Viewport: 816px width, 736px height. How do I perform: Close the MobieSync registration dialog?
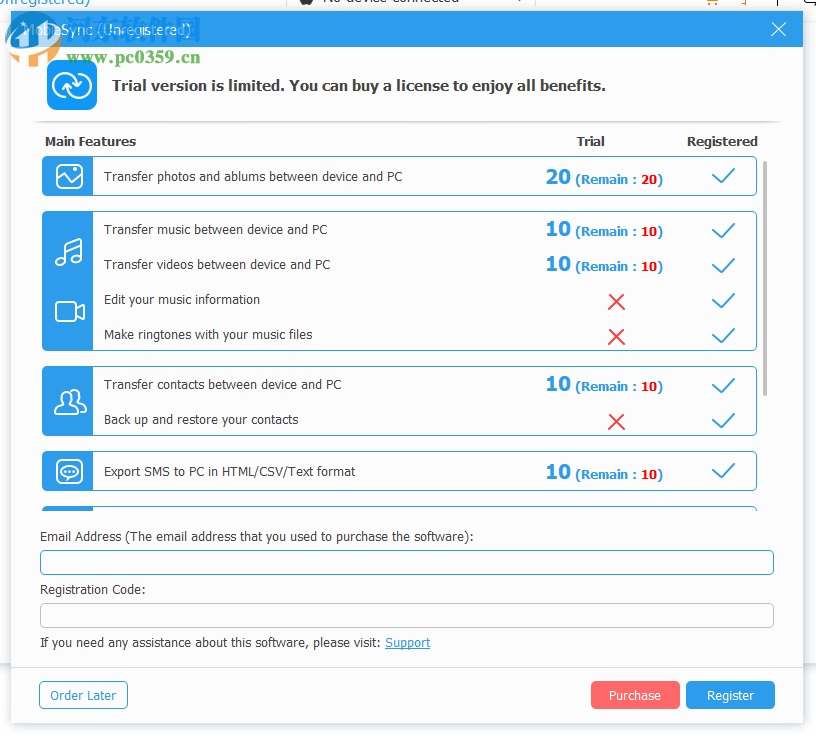click(778, 29)
